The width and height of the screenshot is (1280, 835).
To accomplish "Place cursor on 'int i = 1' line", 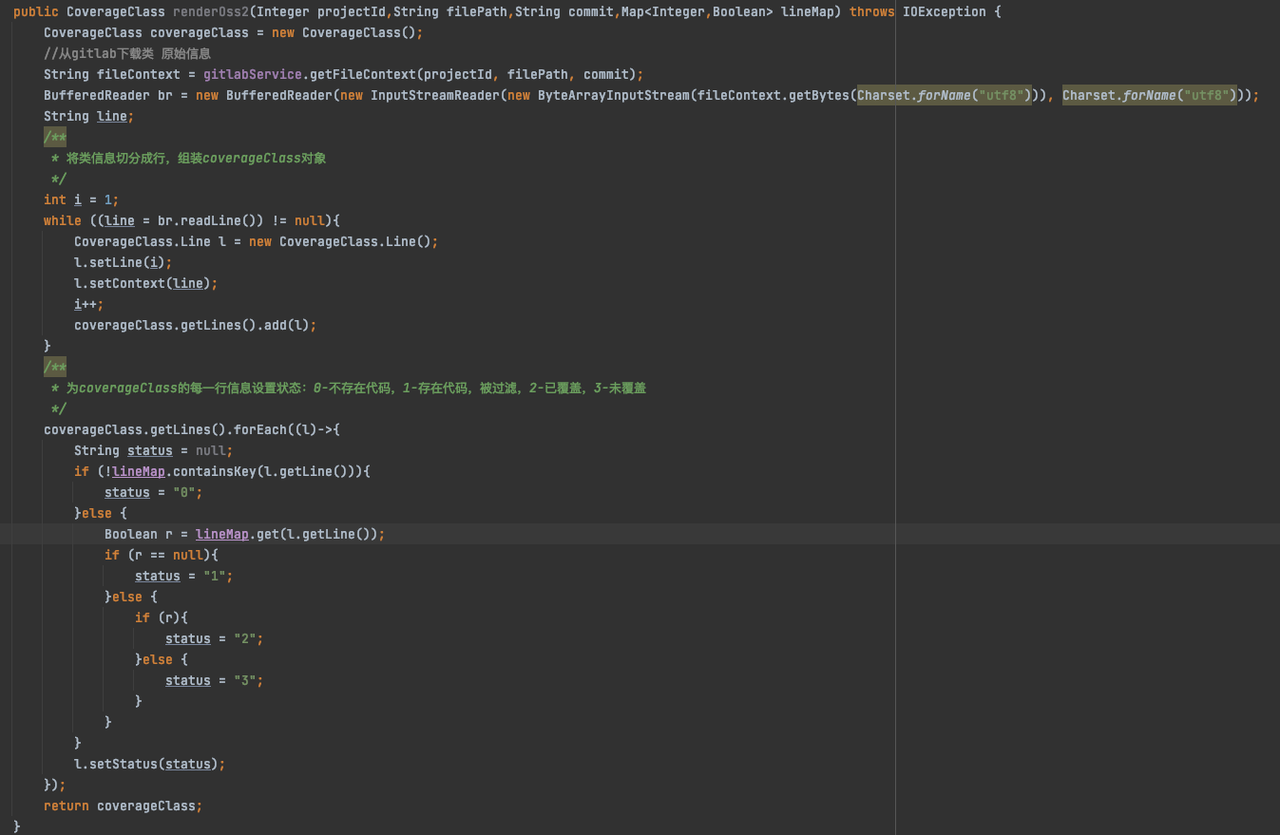I will point(81,199).
